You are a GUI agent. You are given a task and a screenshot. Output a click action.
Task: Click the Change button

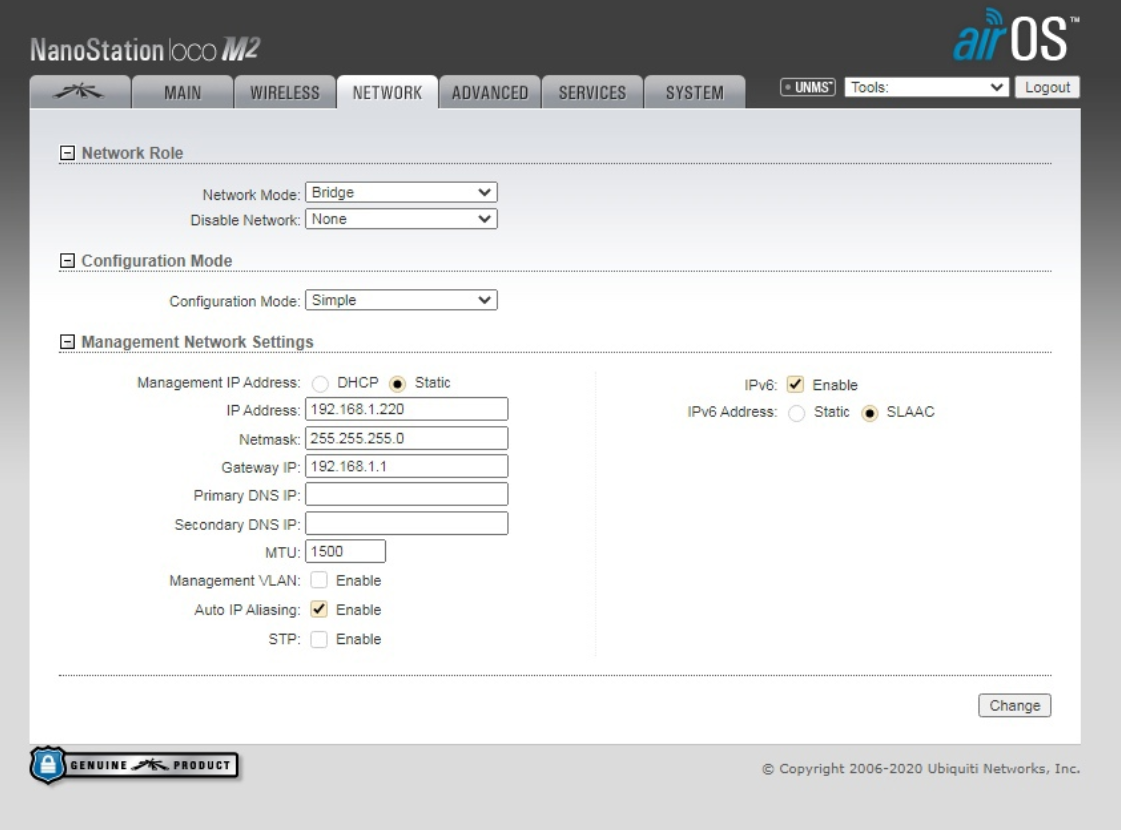point(1014,706)
